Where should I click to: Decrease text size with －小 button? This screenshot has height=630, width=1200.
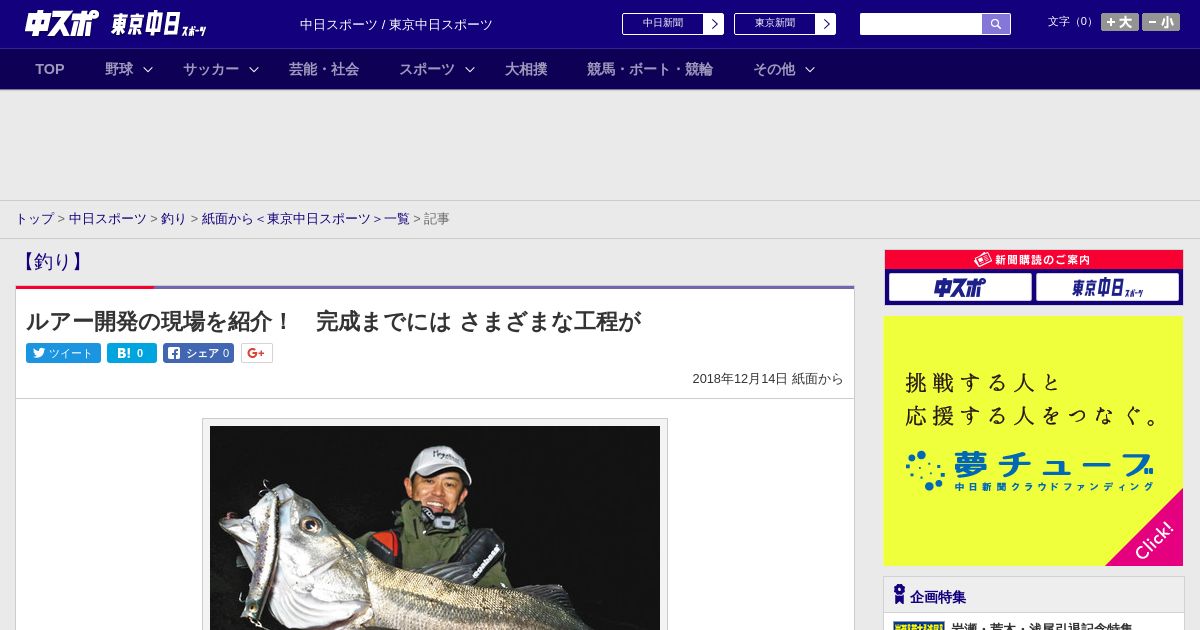coord(1161,22)
